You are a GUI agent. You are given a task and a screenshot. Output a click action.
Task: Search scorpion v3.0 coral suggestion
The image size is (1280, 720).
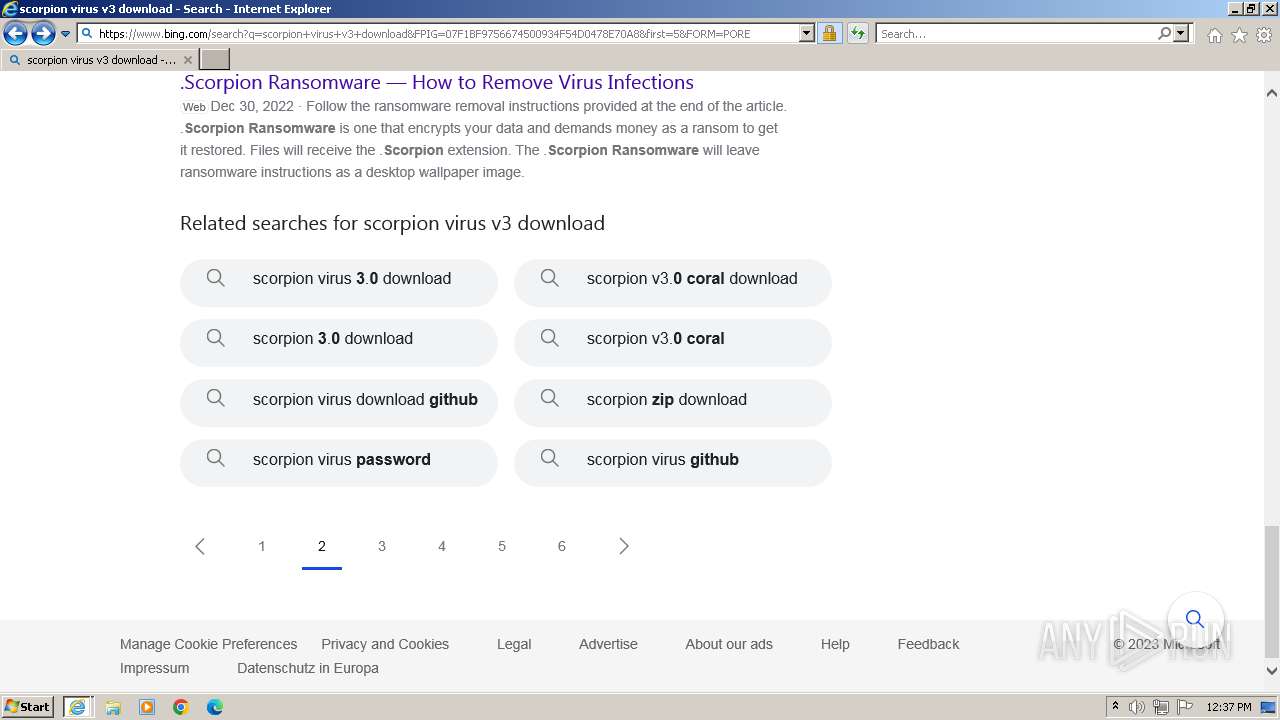click(x=673, y=342)
